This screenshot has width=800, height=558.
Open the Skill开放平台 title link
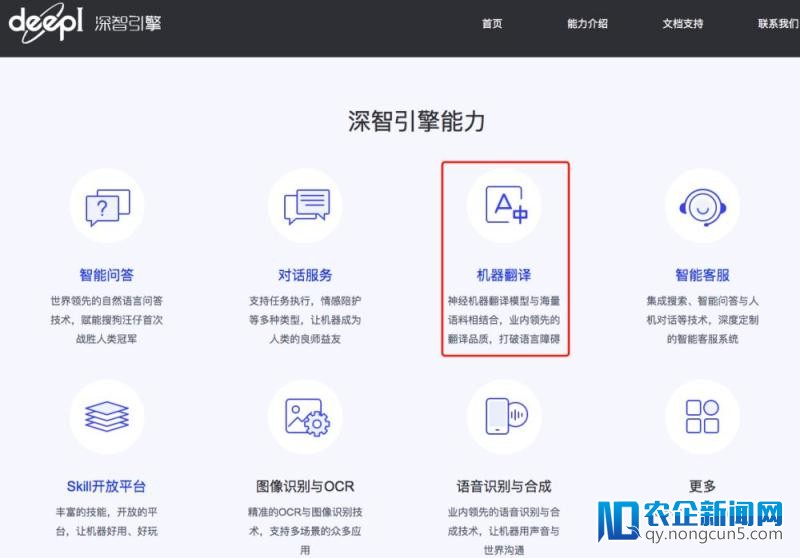click(106, 487)
